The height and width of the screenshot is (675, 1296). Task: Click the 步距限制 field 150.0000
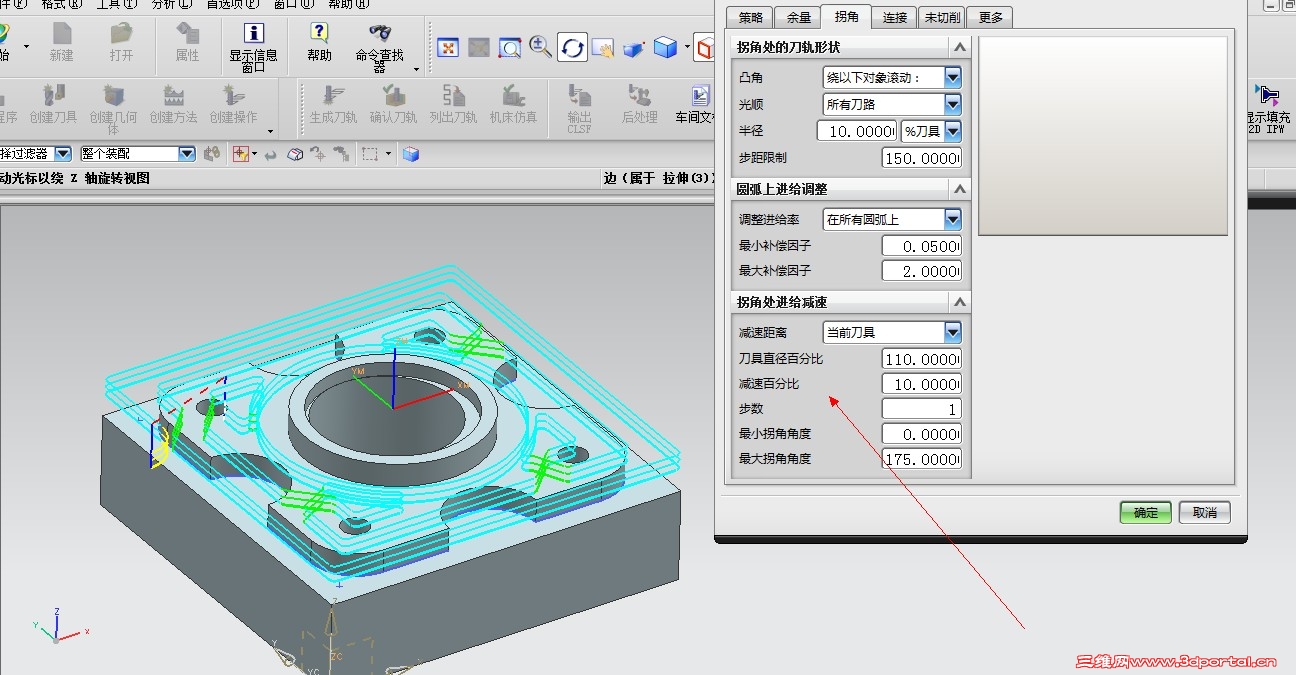922,158
